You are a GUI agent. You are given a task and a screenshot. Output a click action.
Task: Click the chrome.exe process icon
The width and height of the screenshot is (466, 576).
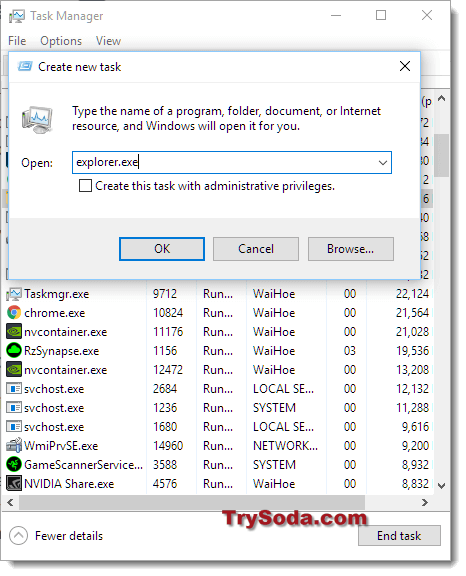[x=14, y=313]
